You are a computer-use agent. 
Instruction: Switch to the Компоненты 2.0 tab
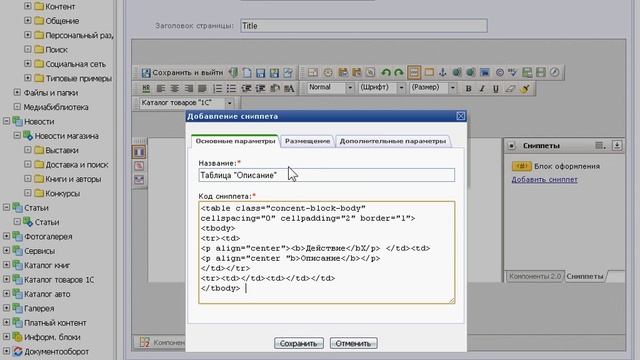pyautogui.click(x=535, y=276)
